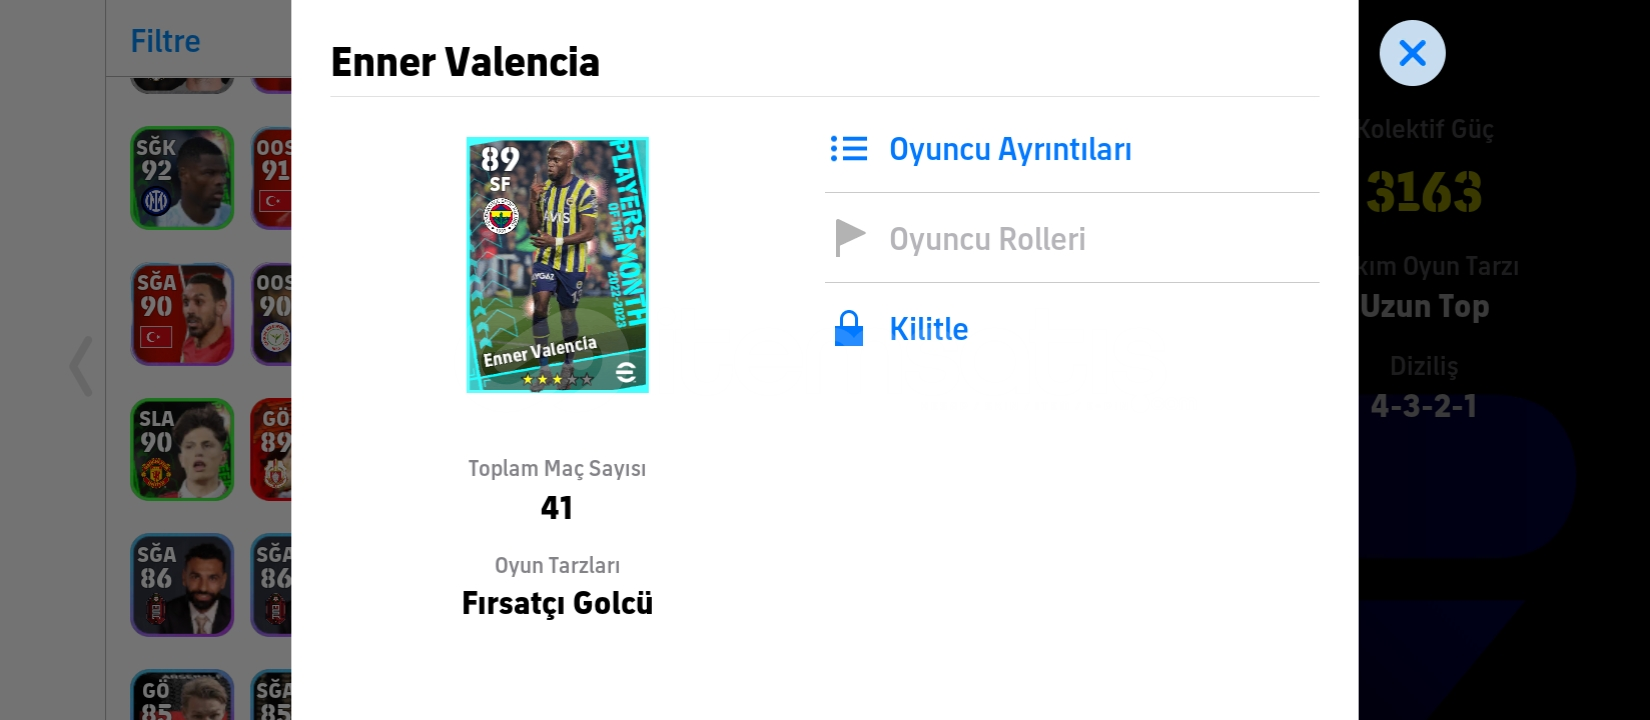1650x720 pixels.
Task: Click the eFootball logo on Valencia's card
Action: point(626,372)
